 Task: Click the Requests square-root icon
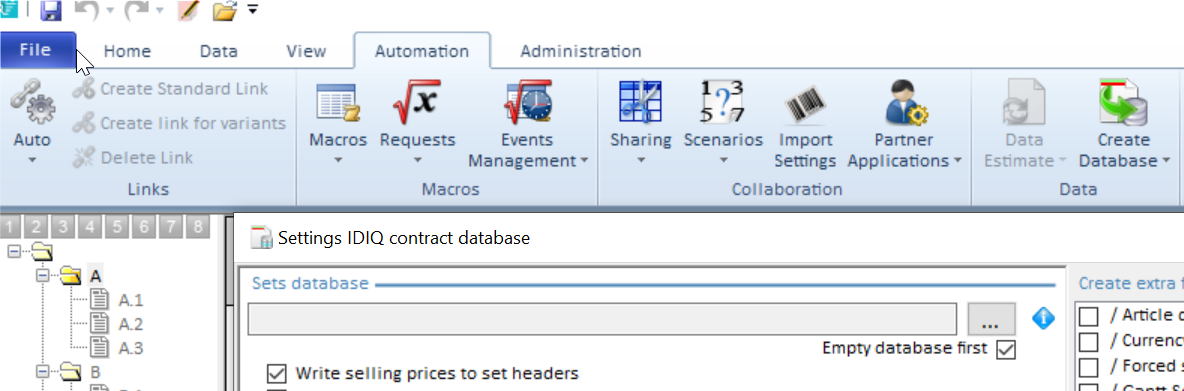pyautogui.click(x=416, y=102)
